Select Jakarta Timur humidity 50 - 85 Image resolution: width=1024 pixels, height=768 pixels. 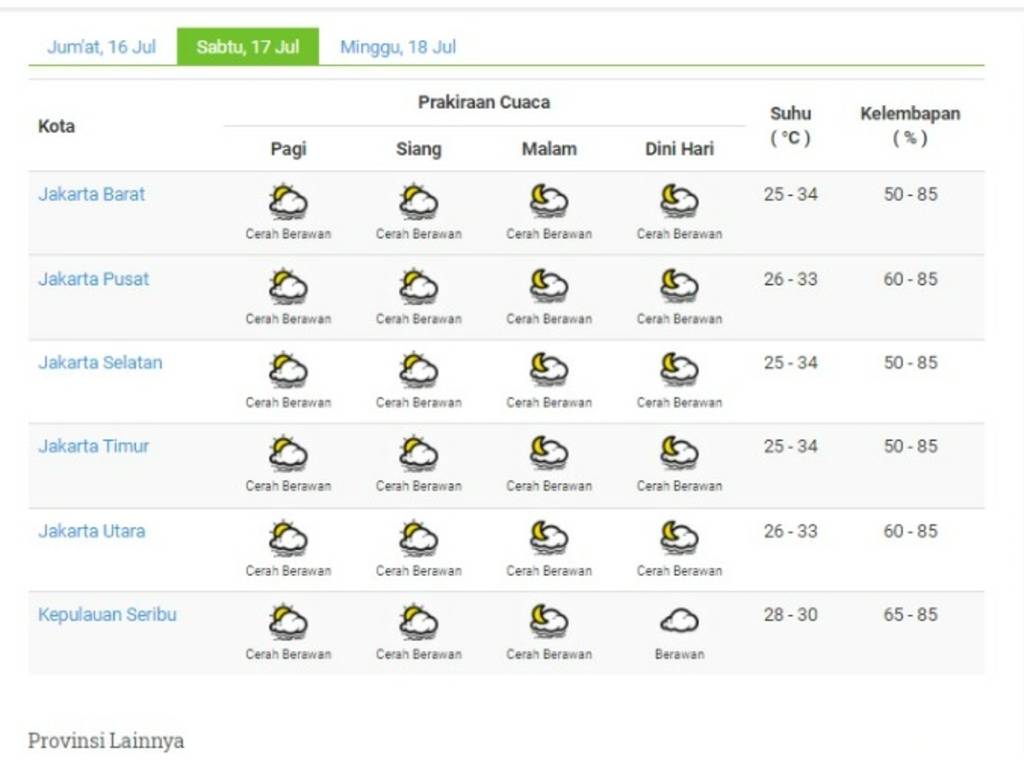(910, 446)
